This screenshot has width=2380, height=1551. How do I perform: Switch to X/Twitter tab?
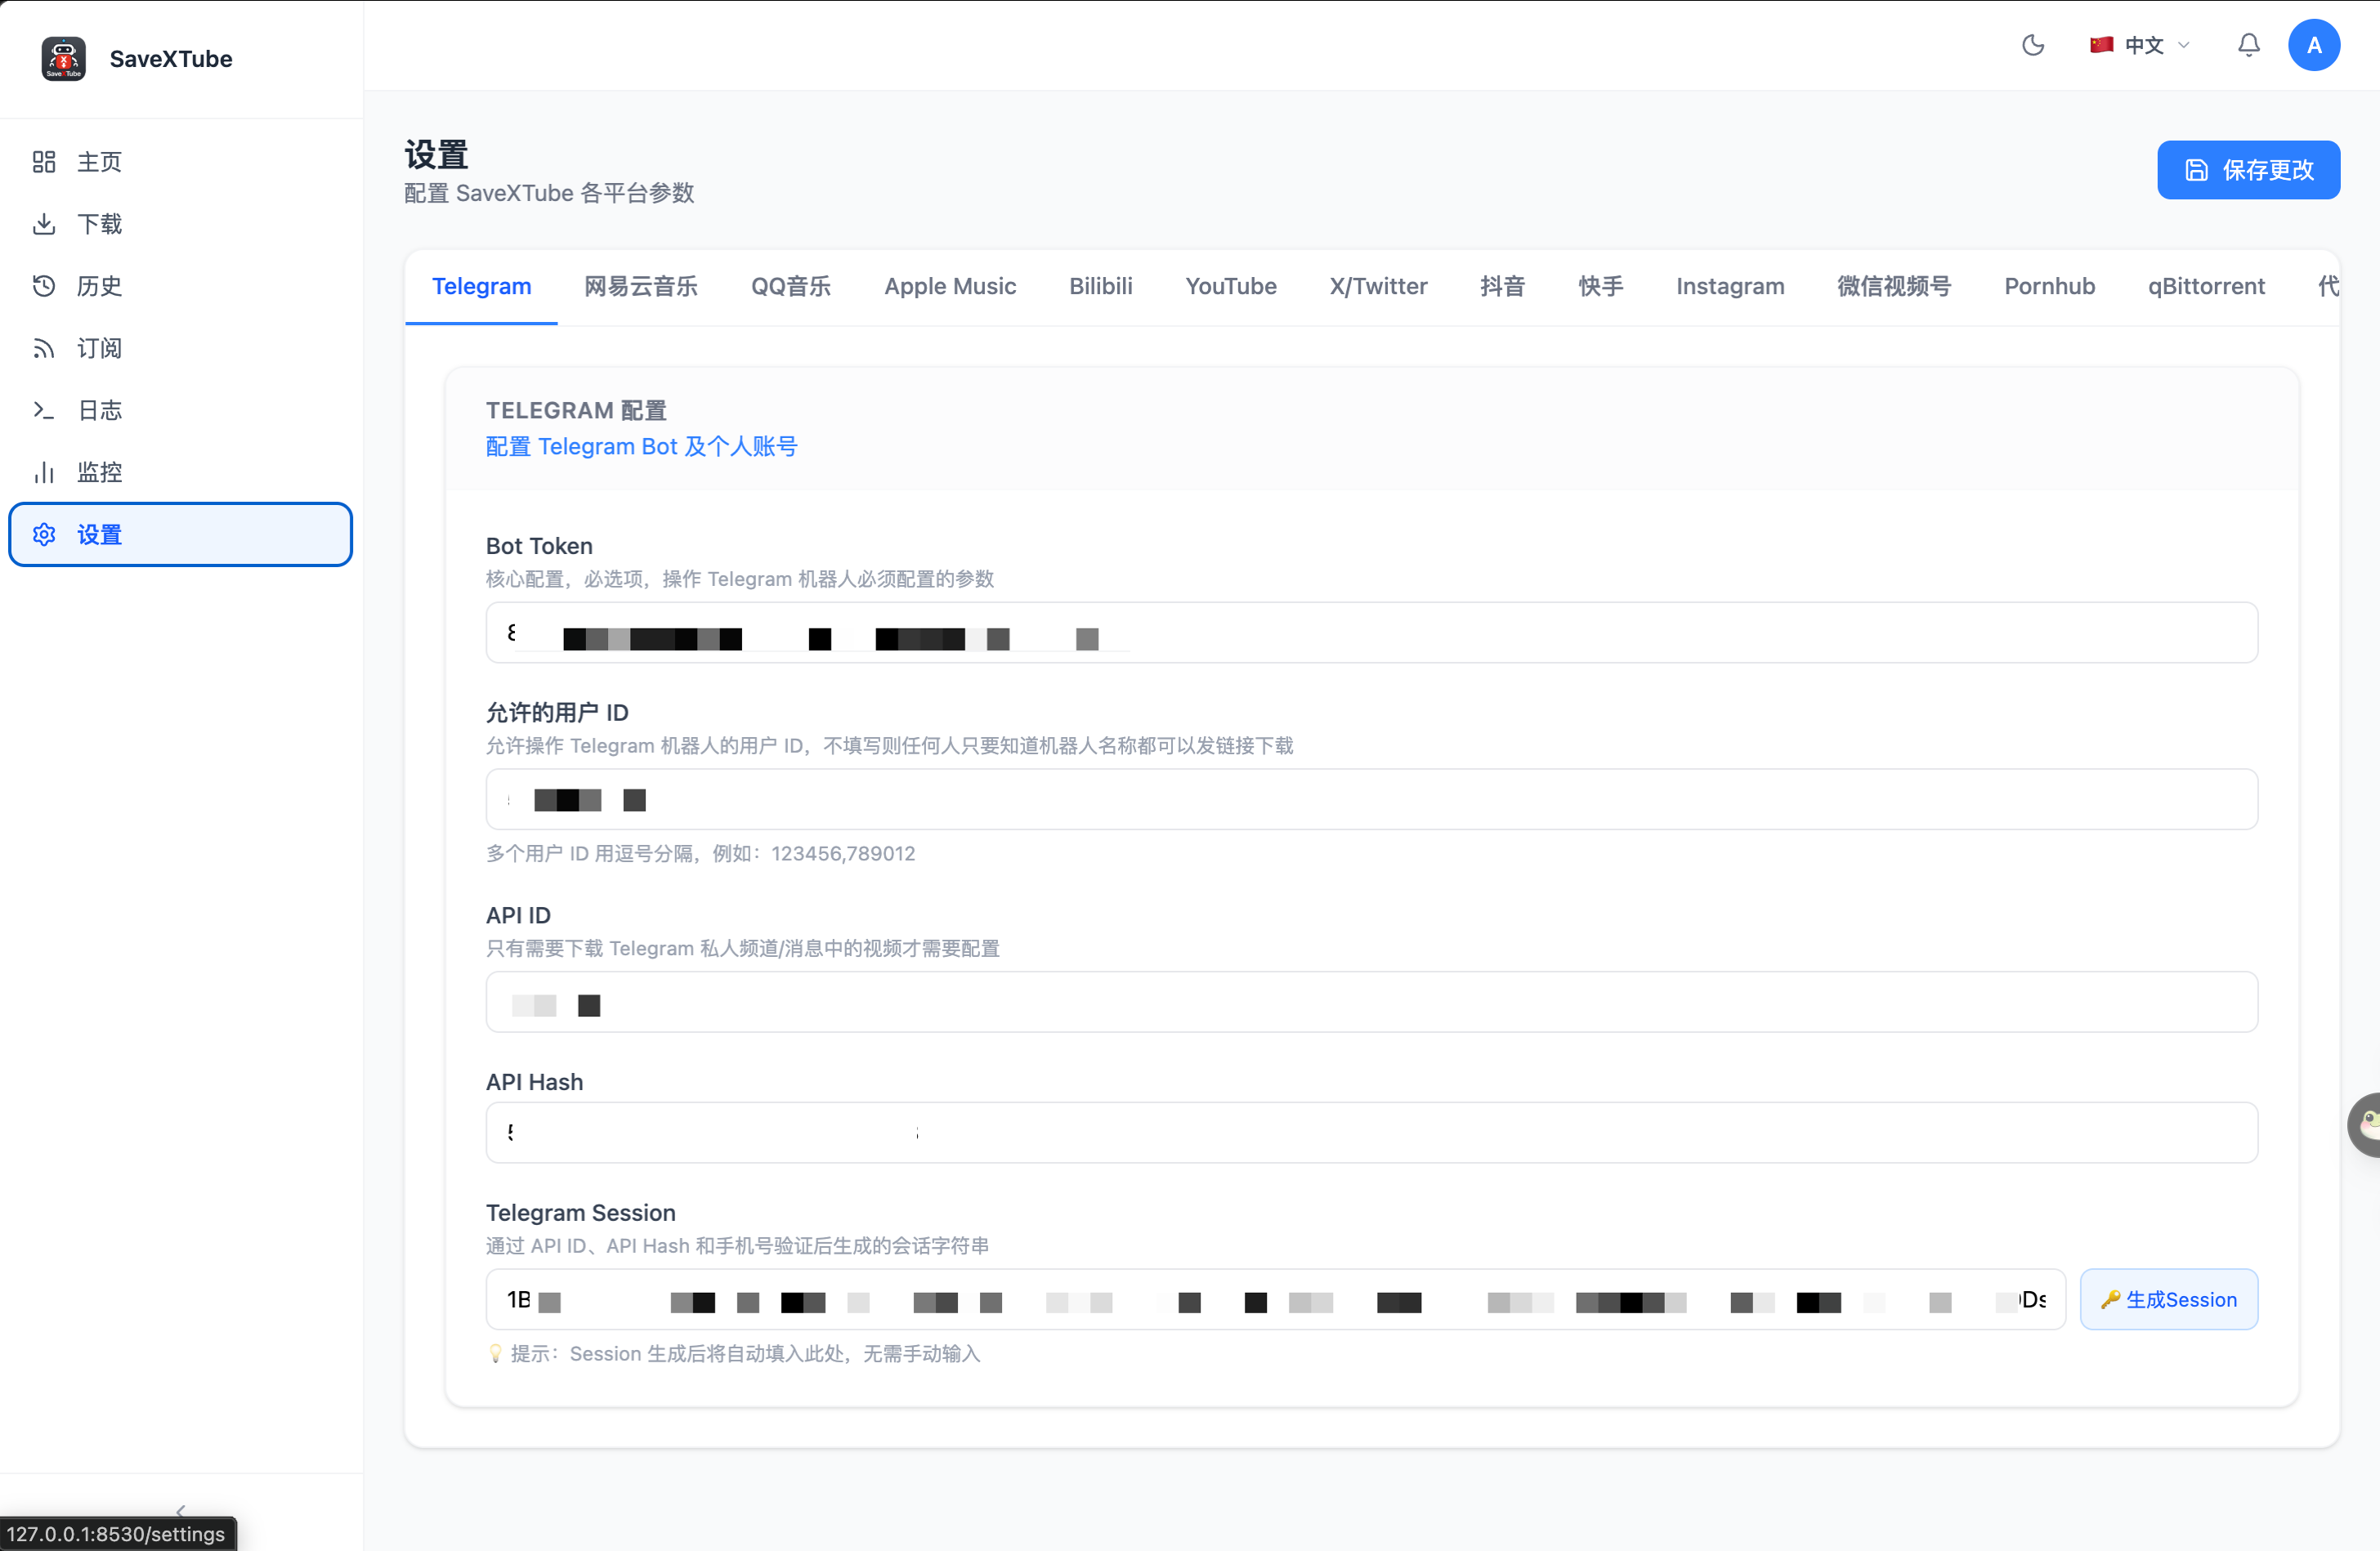click(1378, 287)
